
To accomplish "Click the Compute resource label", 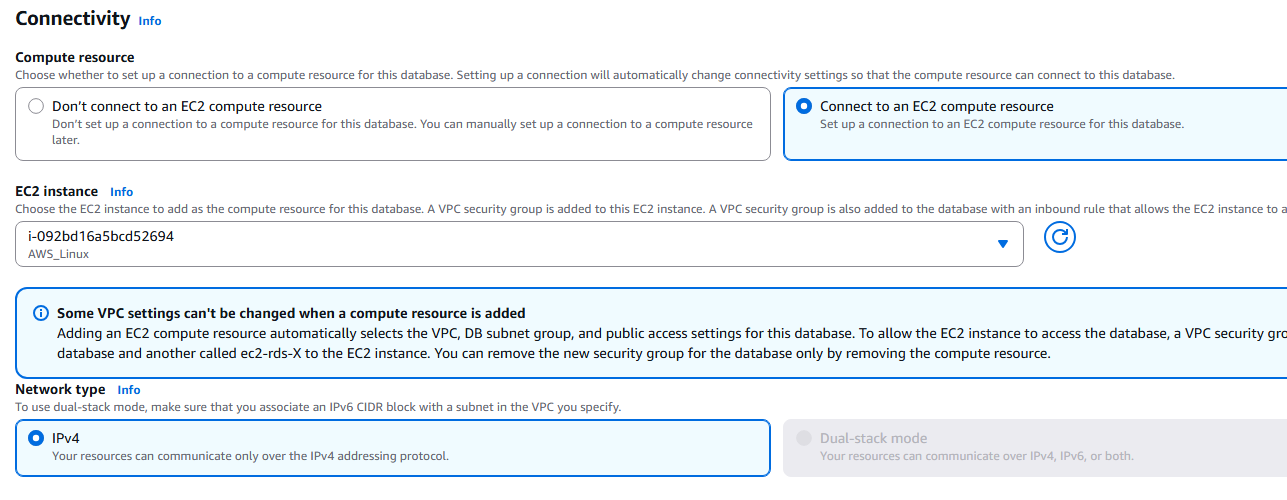I will [x=75, y=58].
